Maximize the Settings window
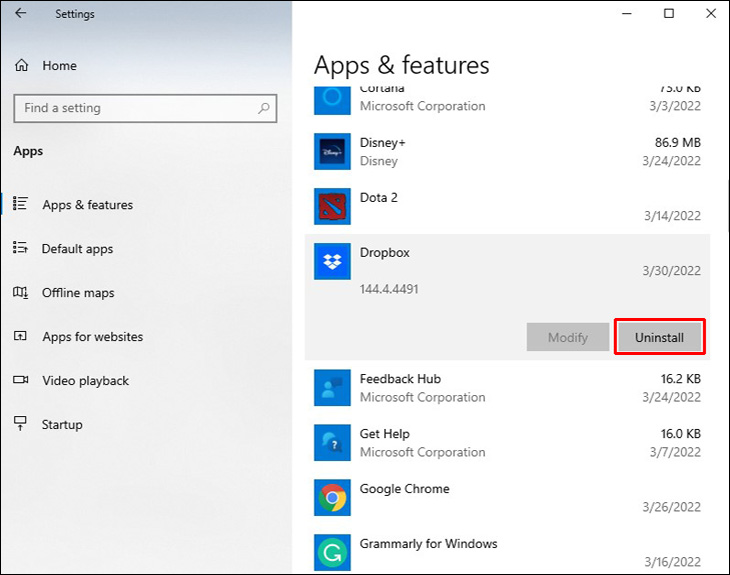The height and width of the screenshot is (575, 730). 669,14
